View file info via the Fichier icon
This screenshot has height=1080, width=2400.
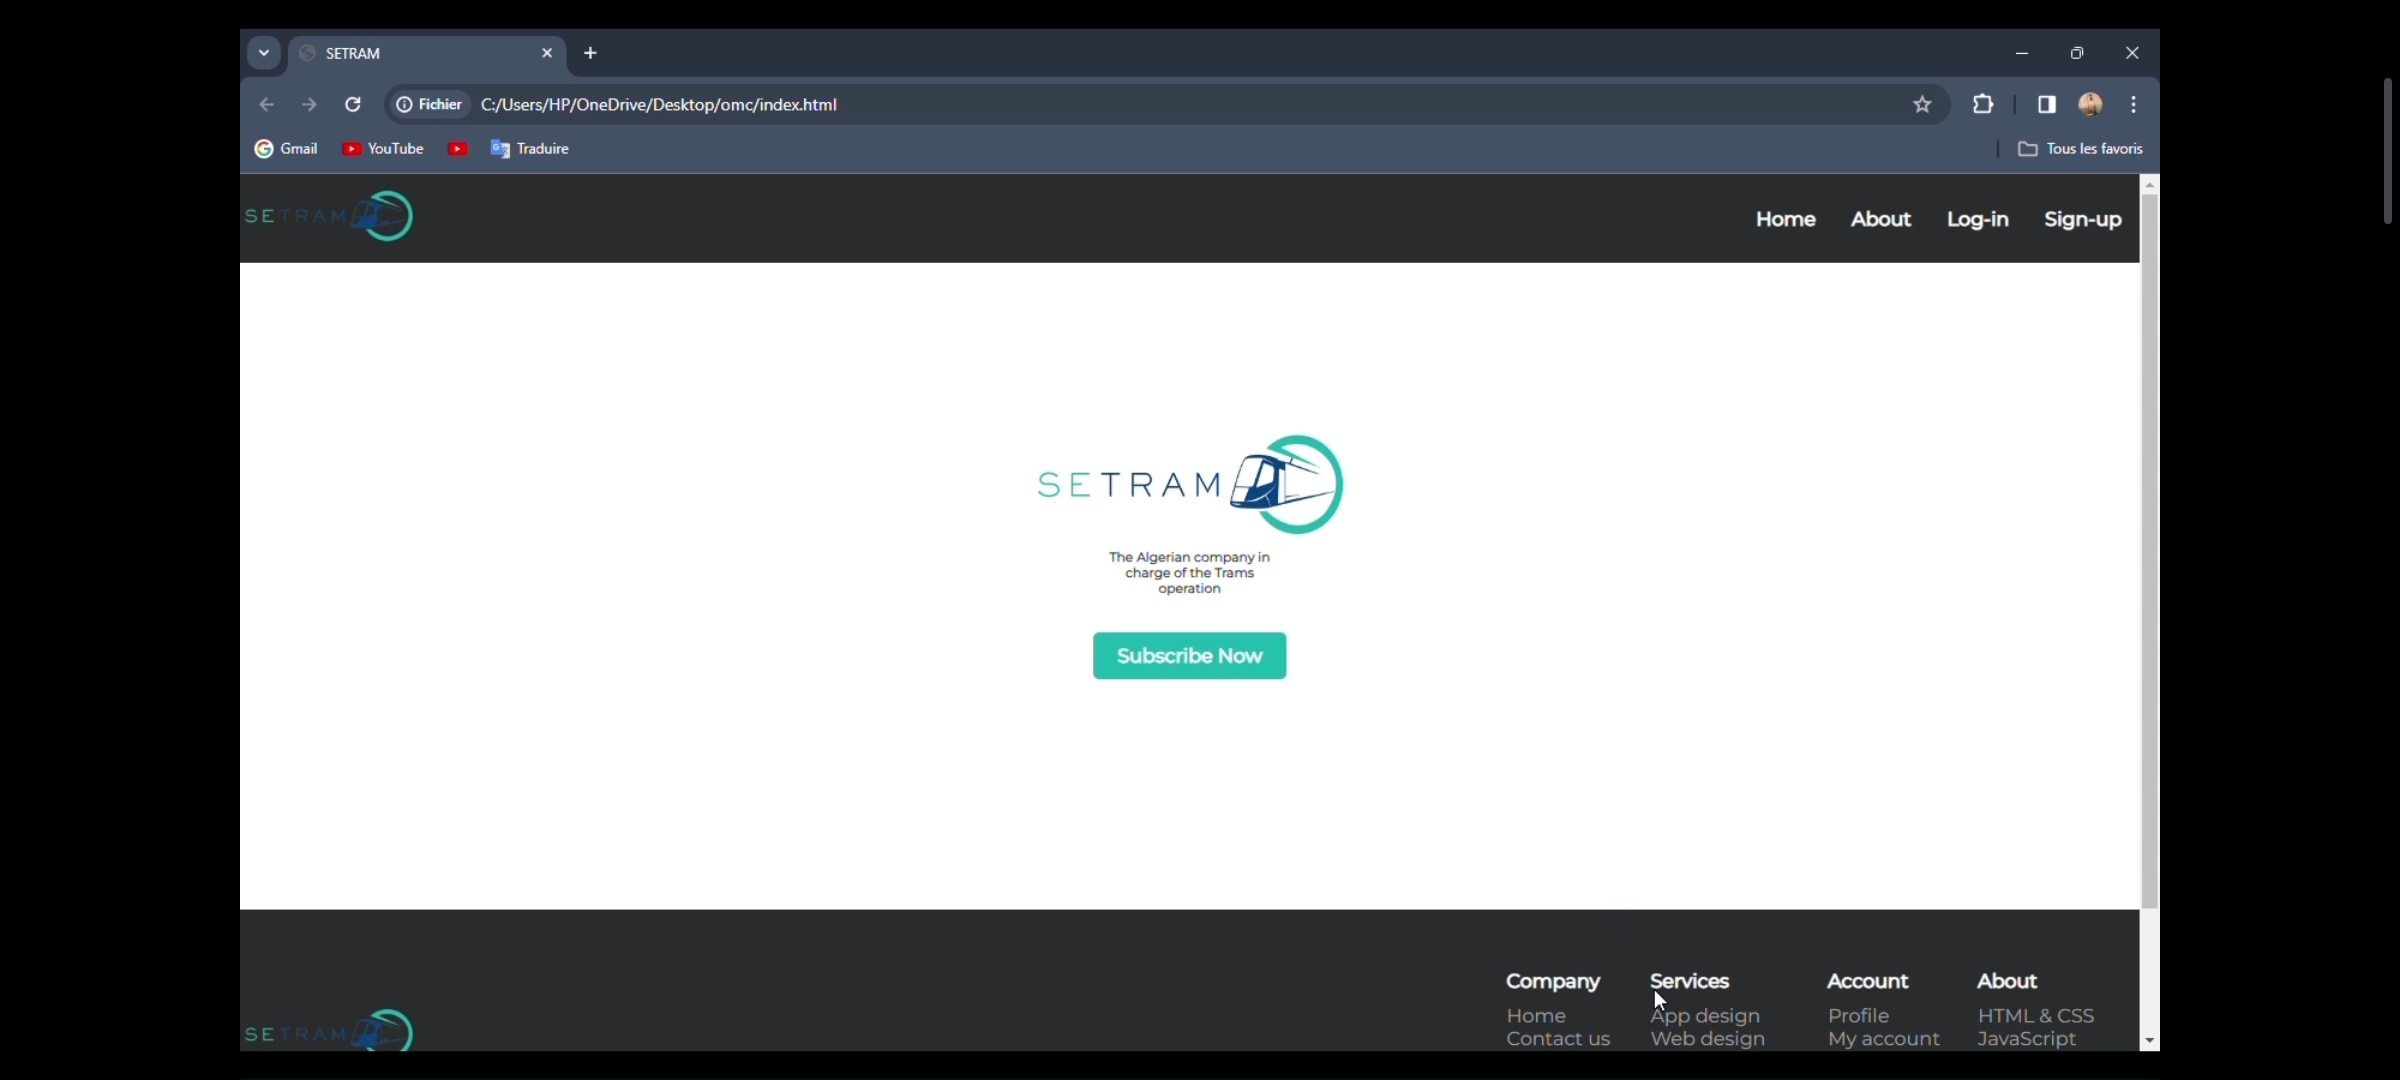pyautogui.click(x=405, y=104)
